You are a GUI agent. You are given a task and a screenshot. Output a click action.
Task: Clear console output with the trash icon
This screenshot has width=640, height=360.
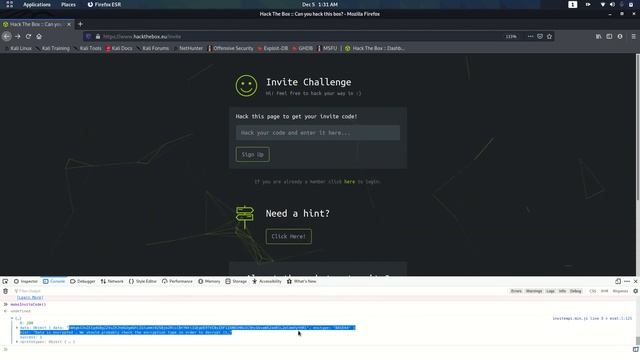[5, 291]
